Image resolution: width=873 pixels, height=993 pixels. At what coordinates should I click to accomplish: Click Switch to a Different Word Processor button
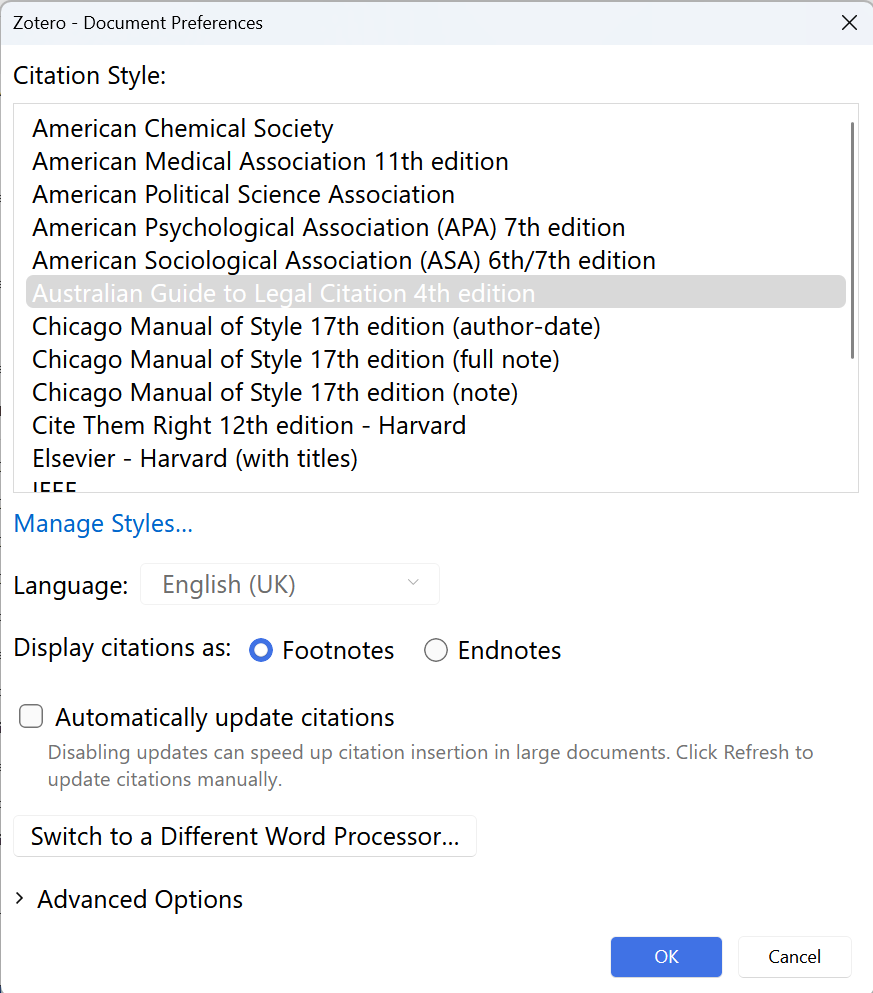point(245,836)
